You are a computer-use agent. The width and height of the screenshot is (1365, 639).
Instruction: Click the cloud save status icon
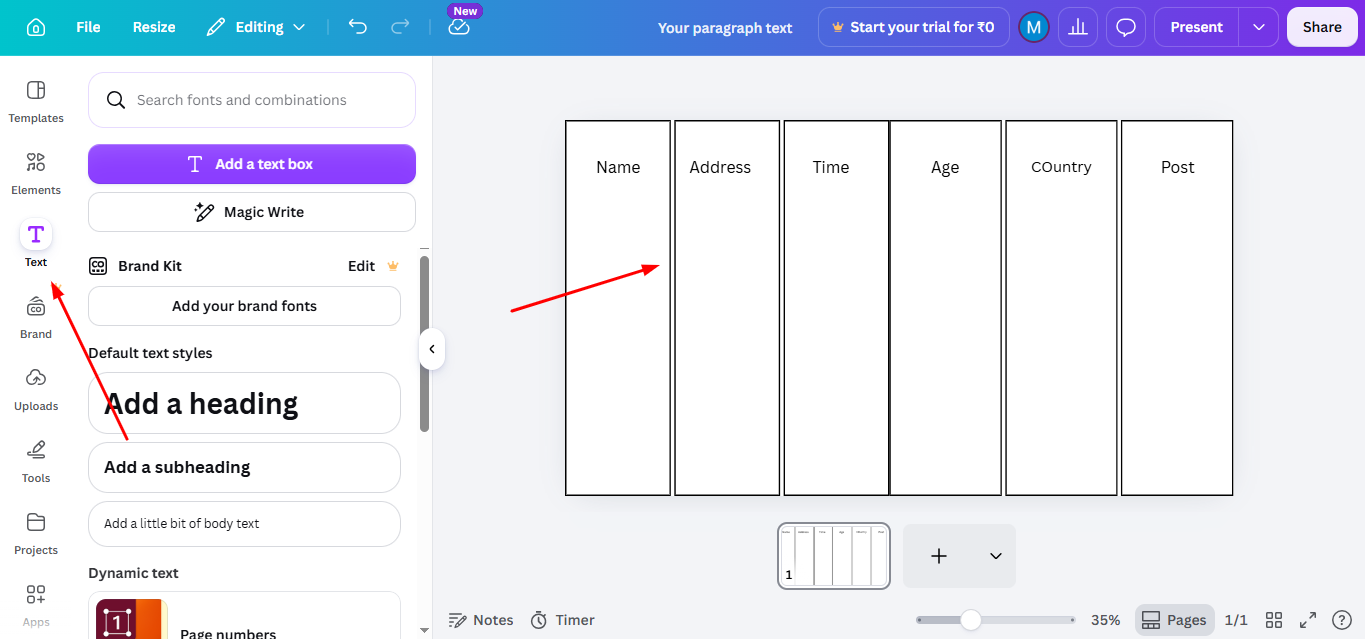coord(459,27)
